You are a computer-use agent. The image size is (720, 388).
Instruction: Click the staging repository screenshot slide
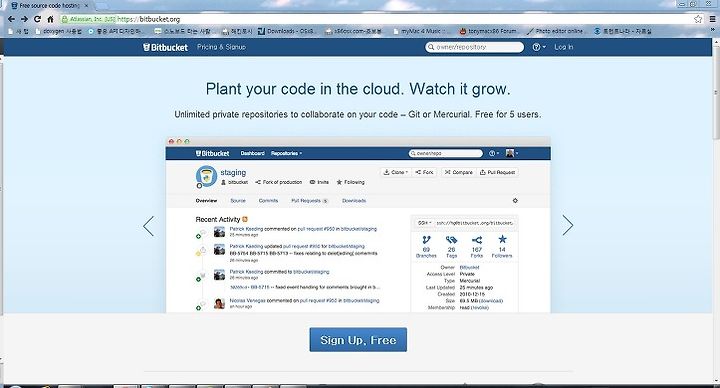click(x=358, y=225)
